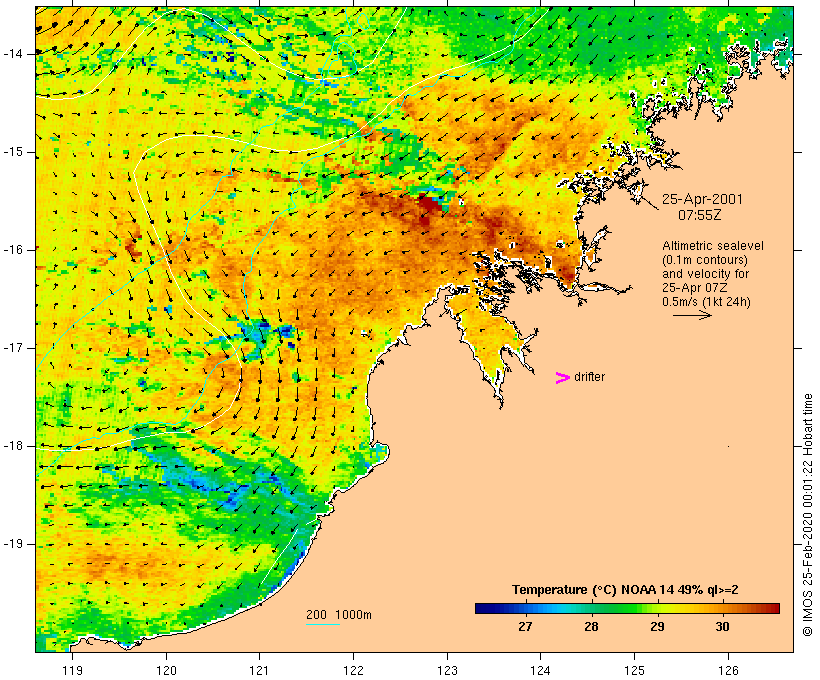The image size is (820, 680).
Task: Click the time text '07:55Z'
Action: (700, 215)
